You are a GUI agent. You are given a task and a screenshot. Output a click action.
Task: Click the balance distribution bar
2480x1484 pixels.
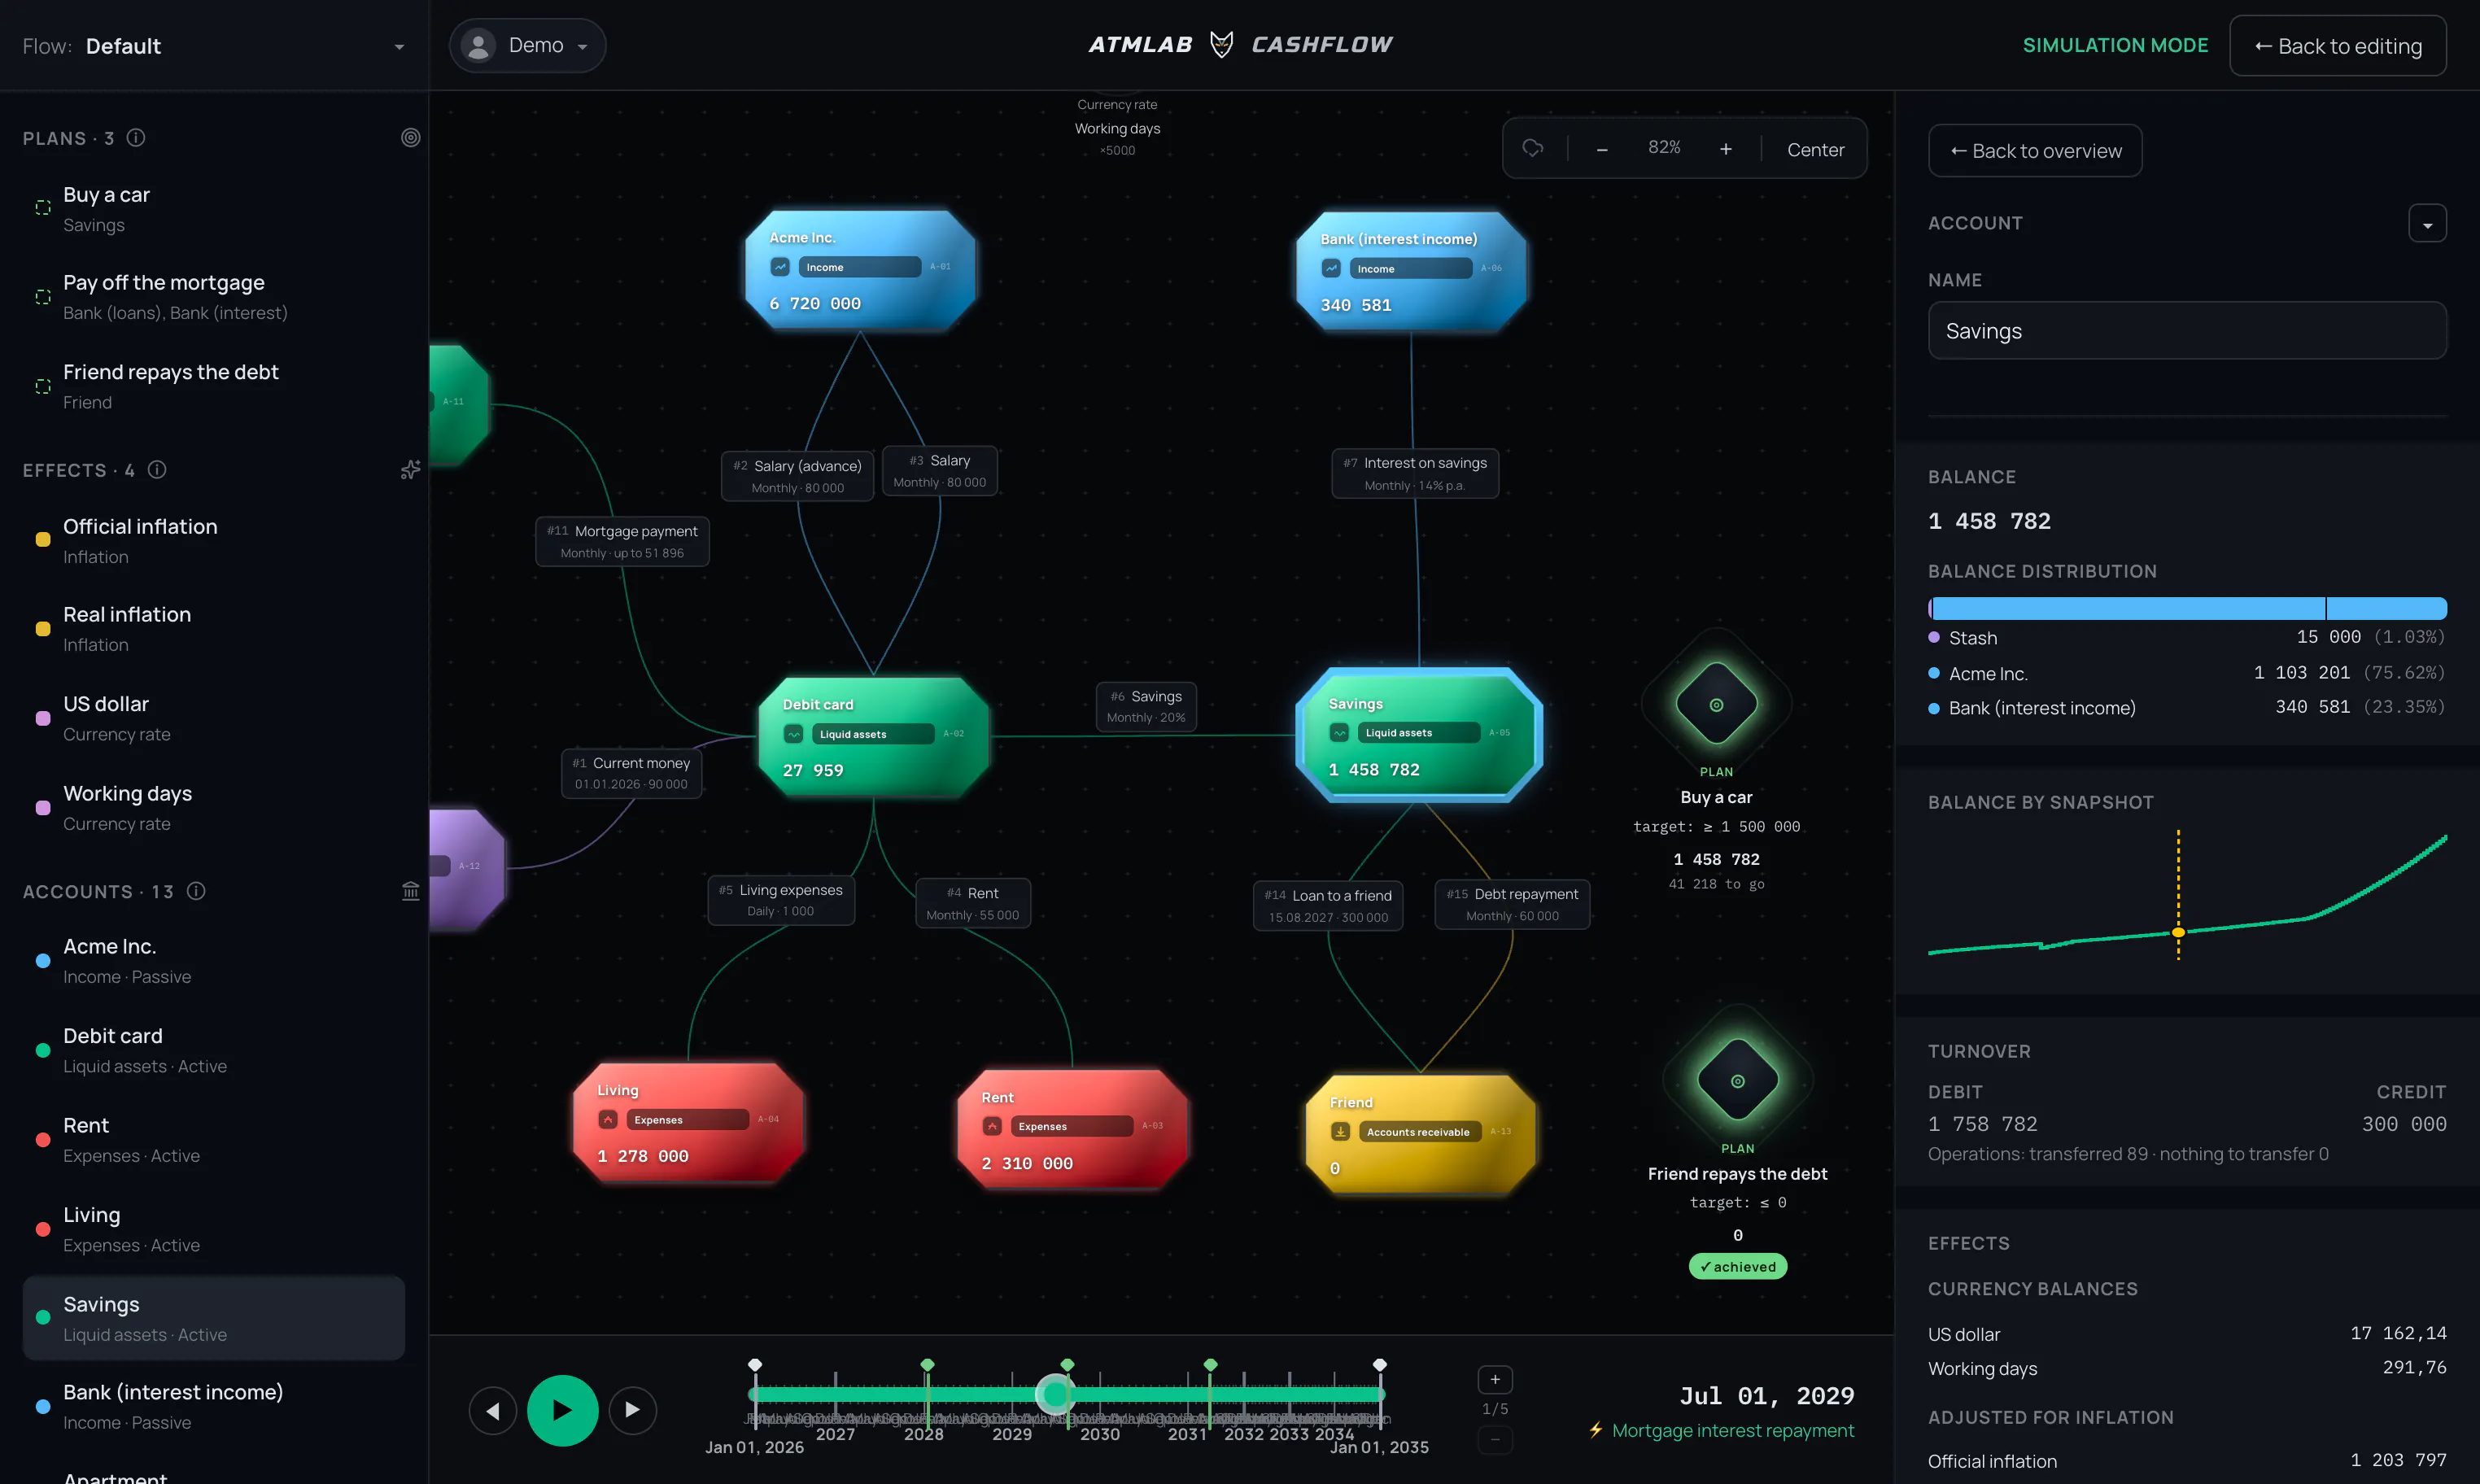pos(2187,608)
